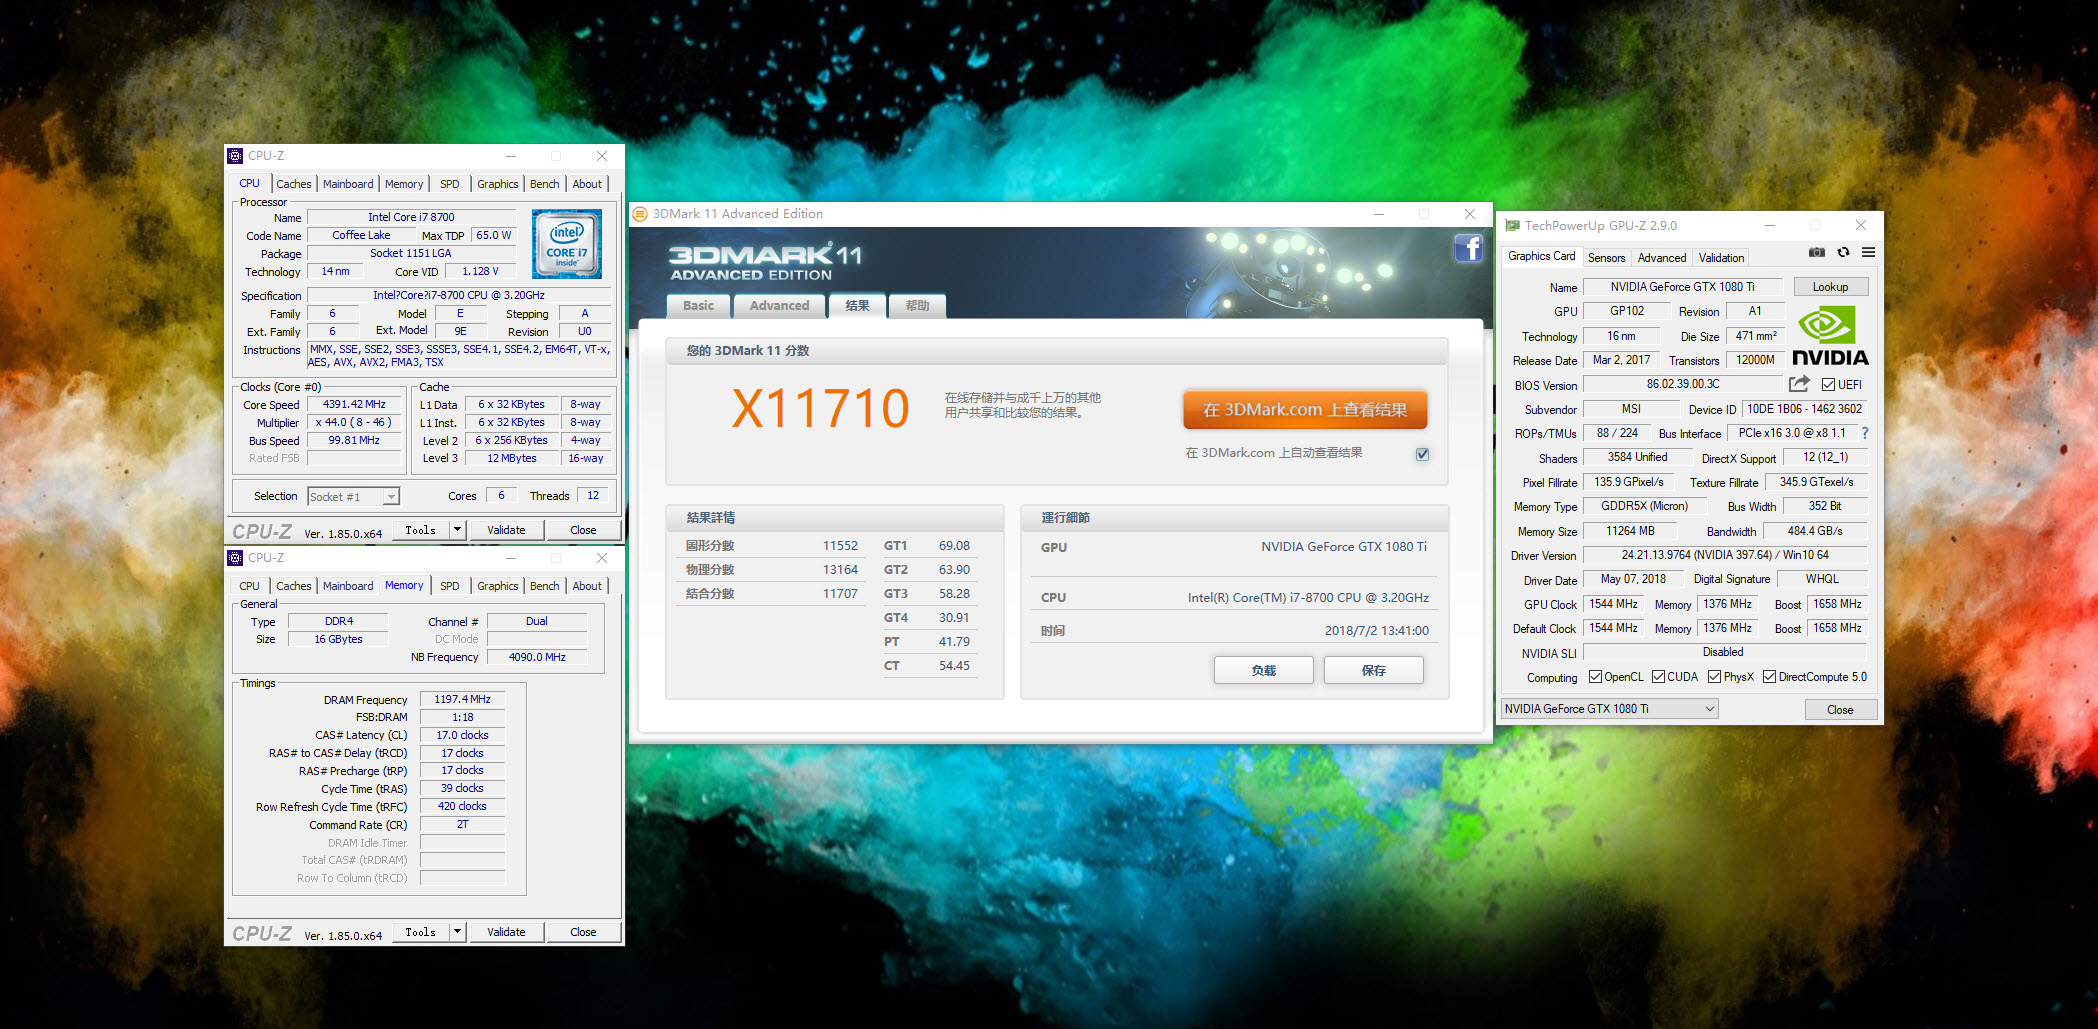2098x1029 pixels.
Task: Toggle the PhysX checkbox
Action: click(1714, 677)
